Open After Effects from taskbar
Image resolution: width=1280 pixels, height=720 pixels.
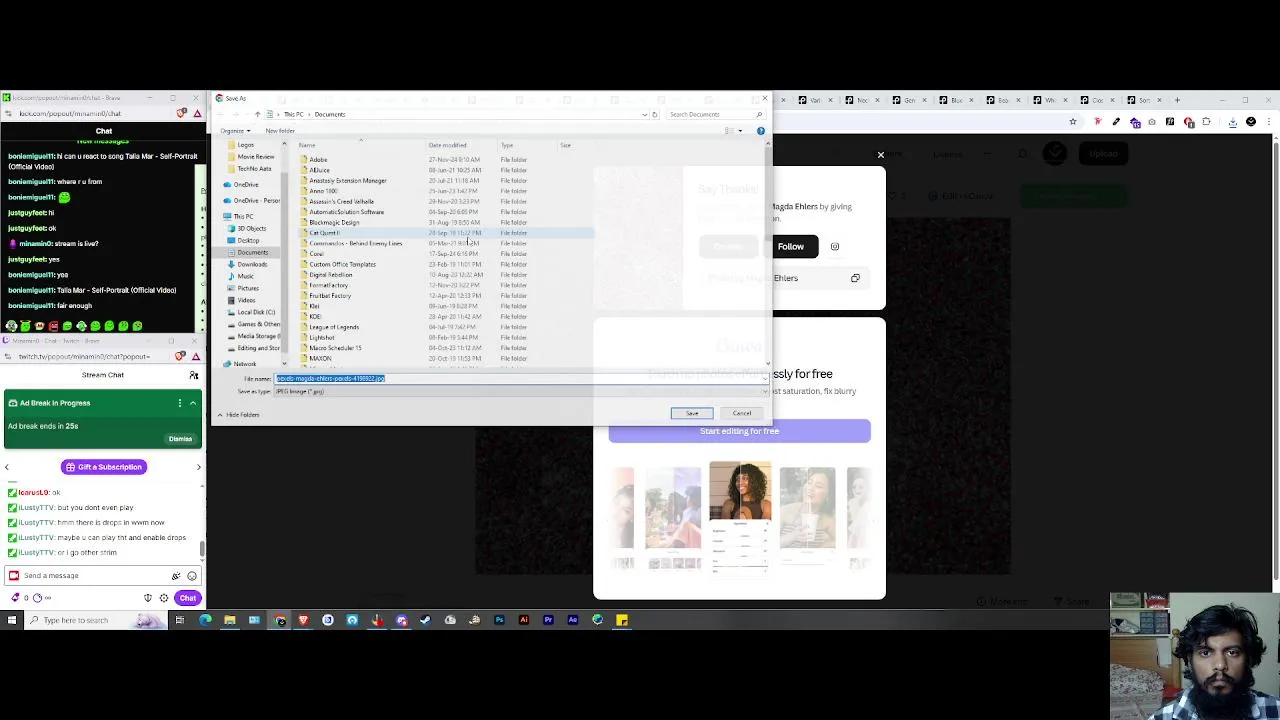pyautogui.click(x=572, y=620)
